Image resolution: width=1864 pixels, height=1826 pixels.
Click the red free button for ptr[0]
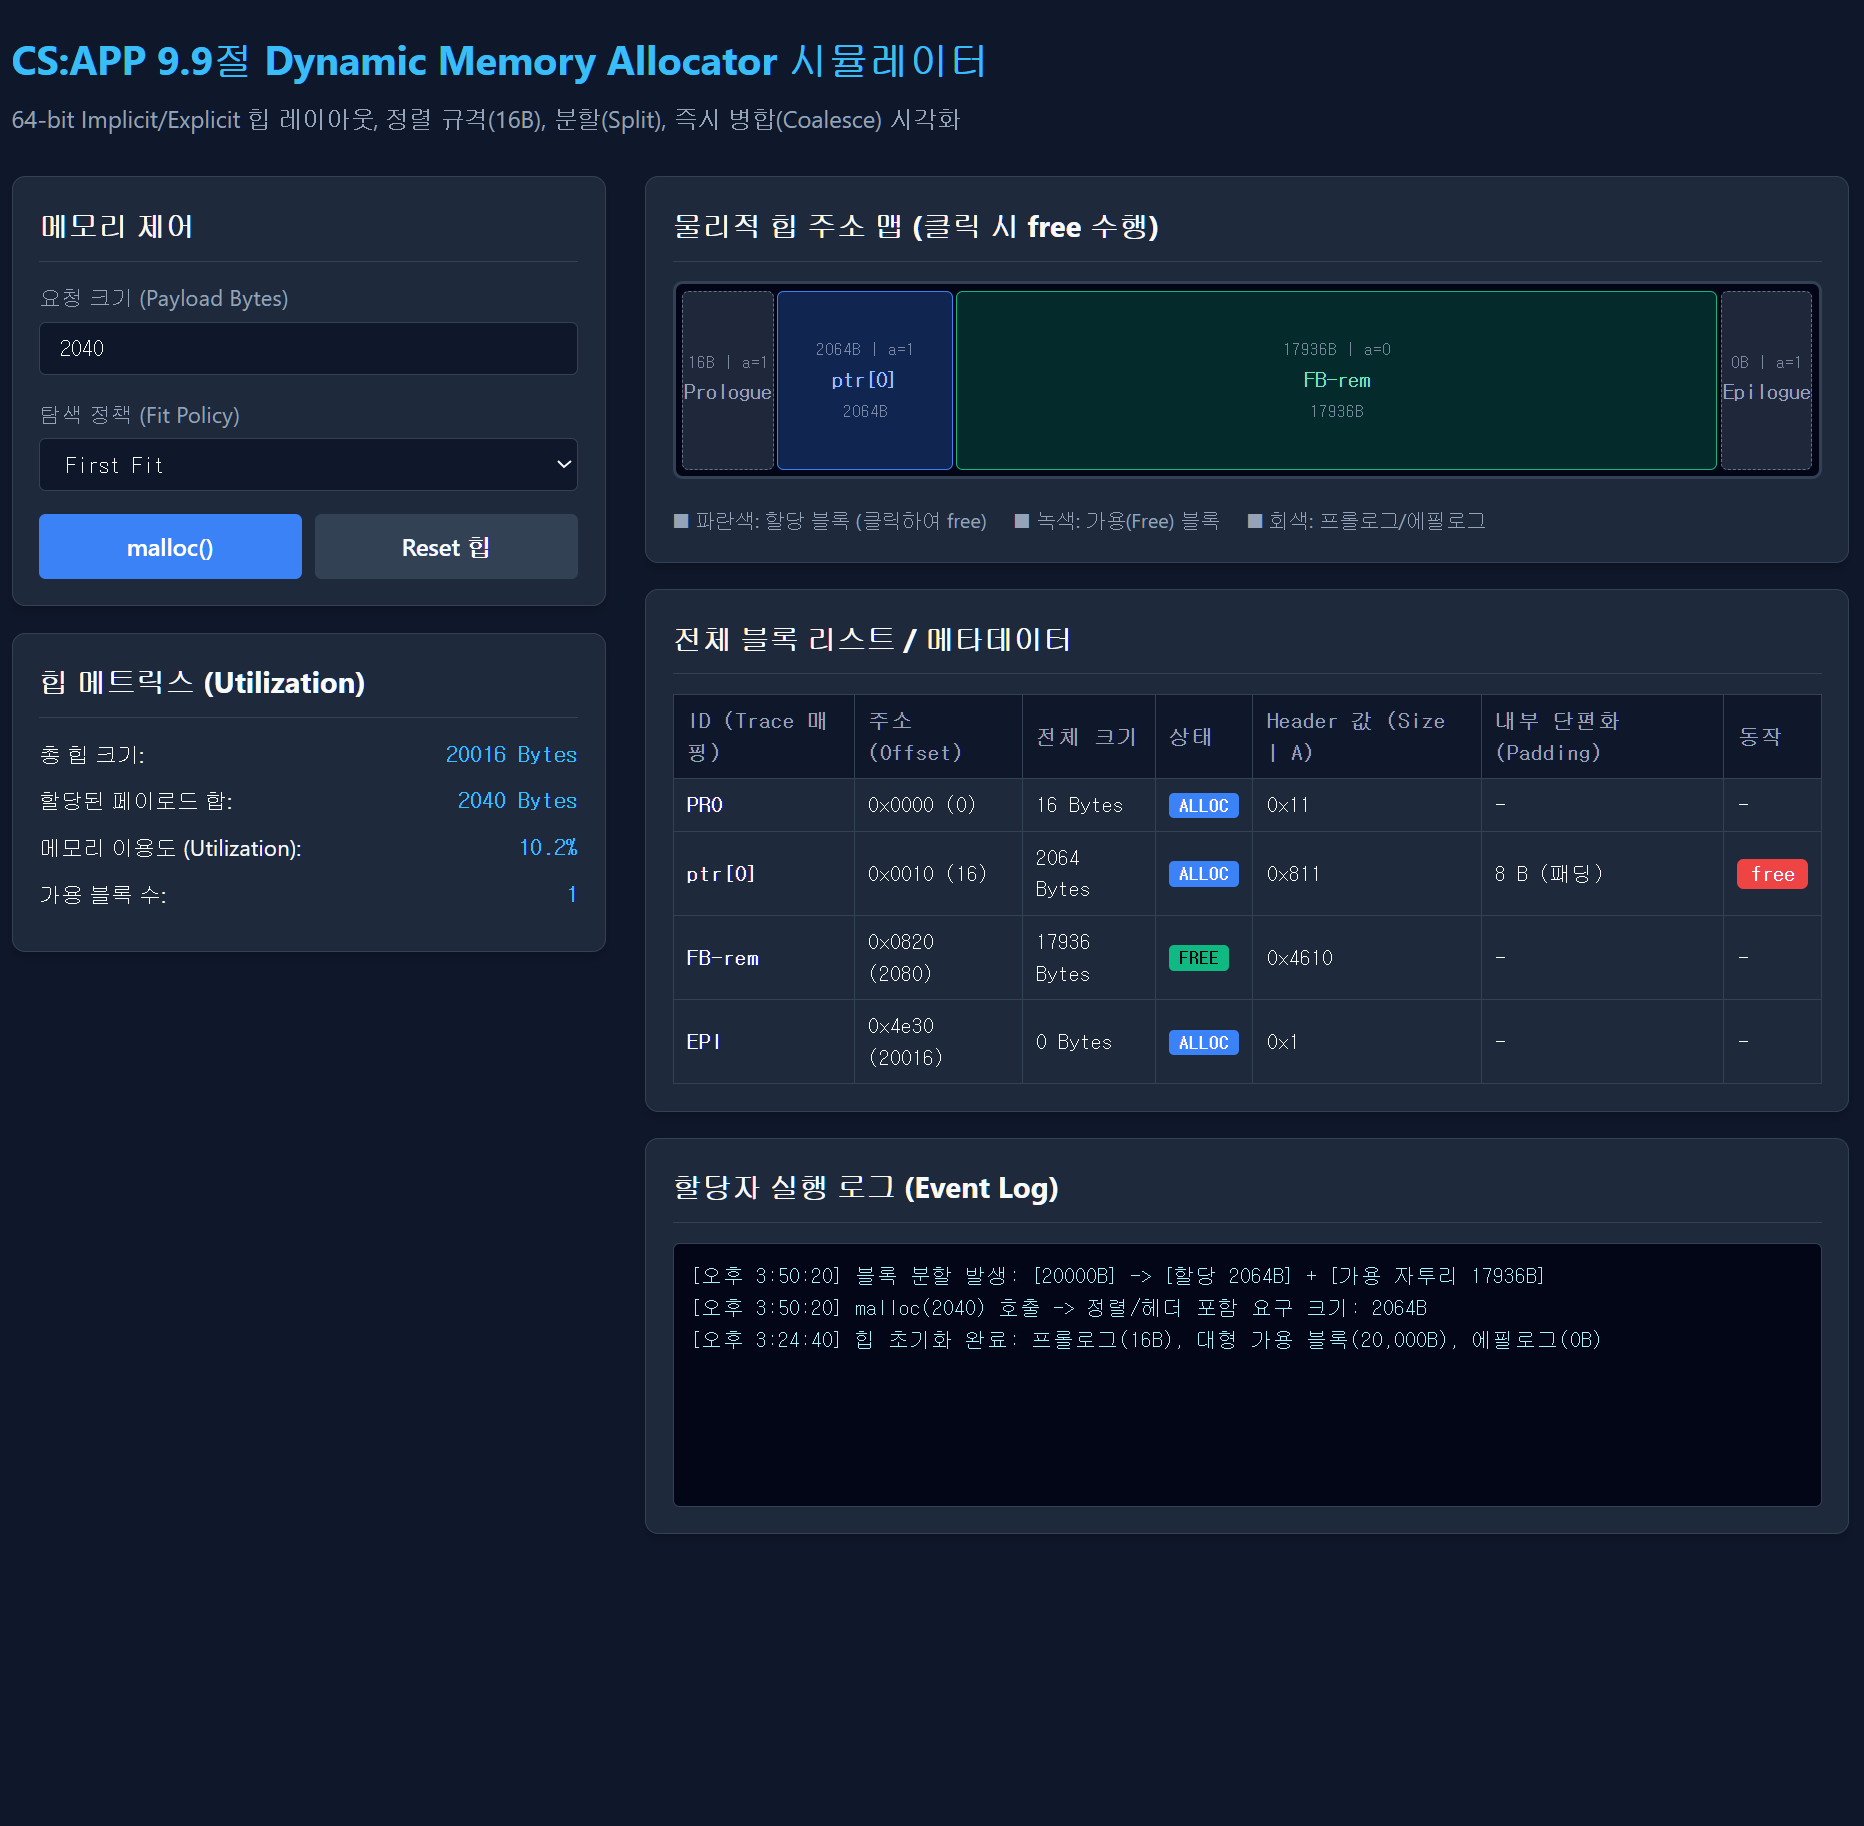pyautogui.click(x=1772, y=874)
